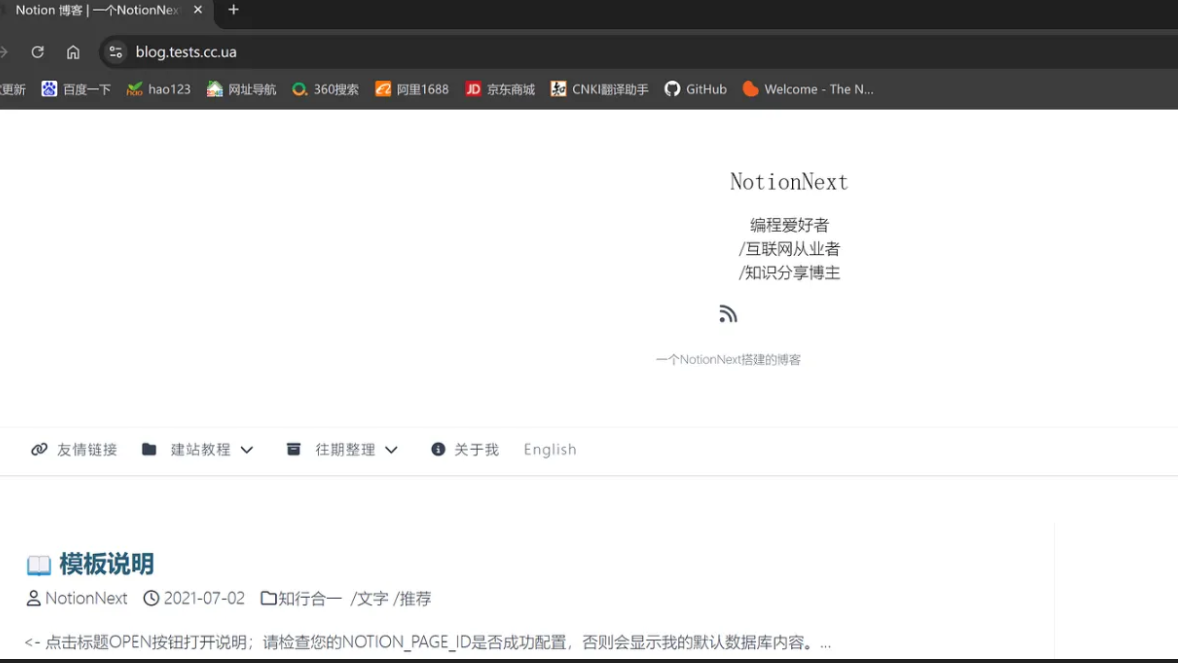Screen dimensions: 1178x663
Task: Open site info icon in address bar
Action: click(116, 52)
